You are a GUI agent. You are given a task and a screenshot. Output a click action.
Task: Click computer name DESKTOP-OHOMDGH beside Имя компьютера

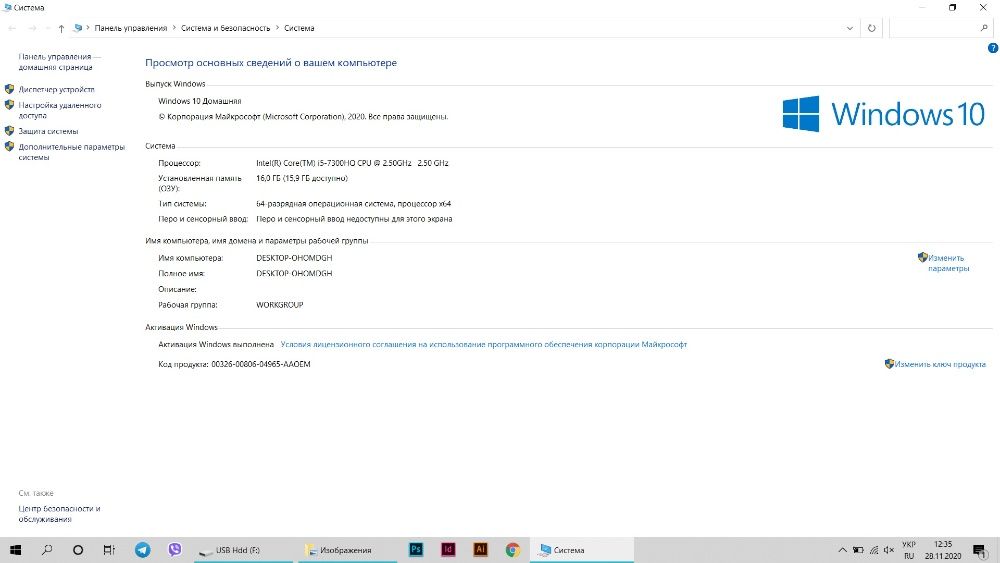pyautogui.click(x=294, y=258)
